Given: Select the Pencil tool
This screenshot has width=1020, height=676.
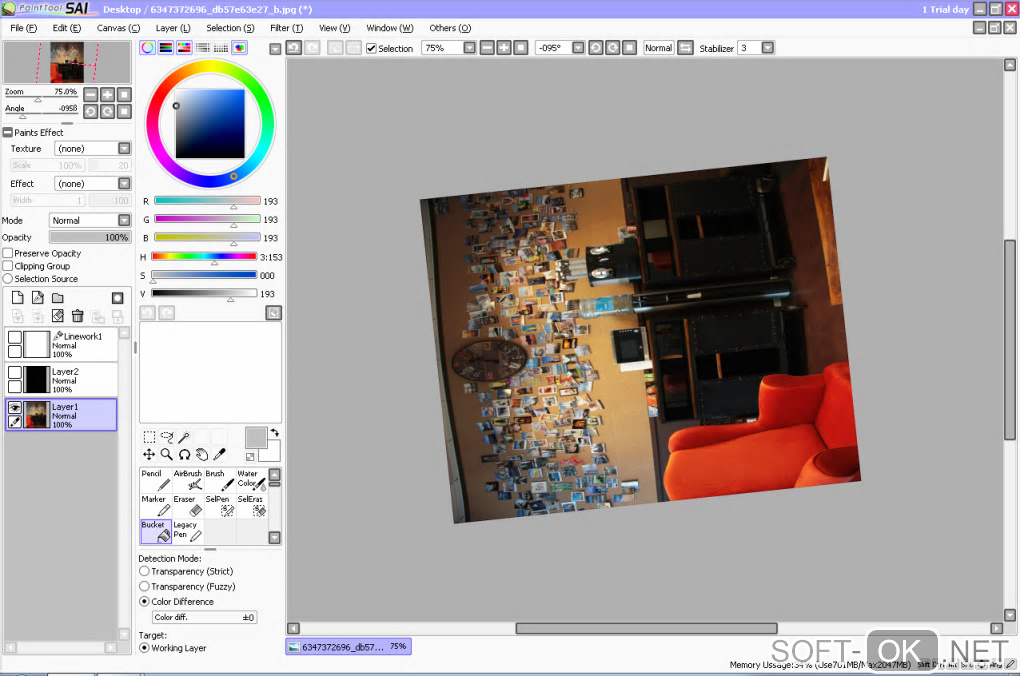Looking at the screenshot, I should (x=155, y=480).
